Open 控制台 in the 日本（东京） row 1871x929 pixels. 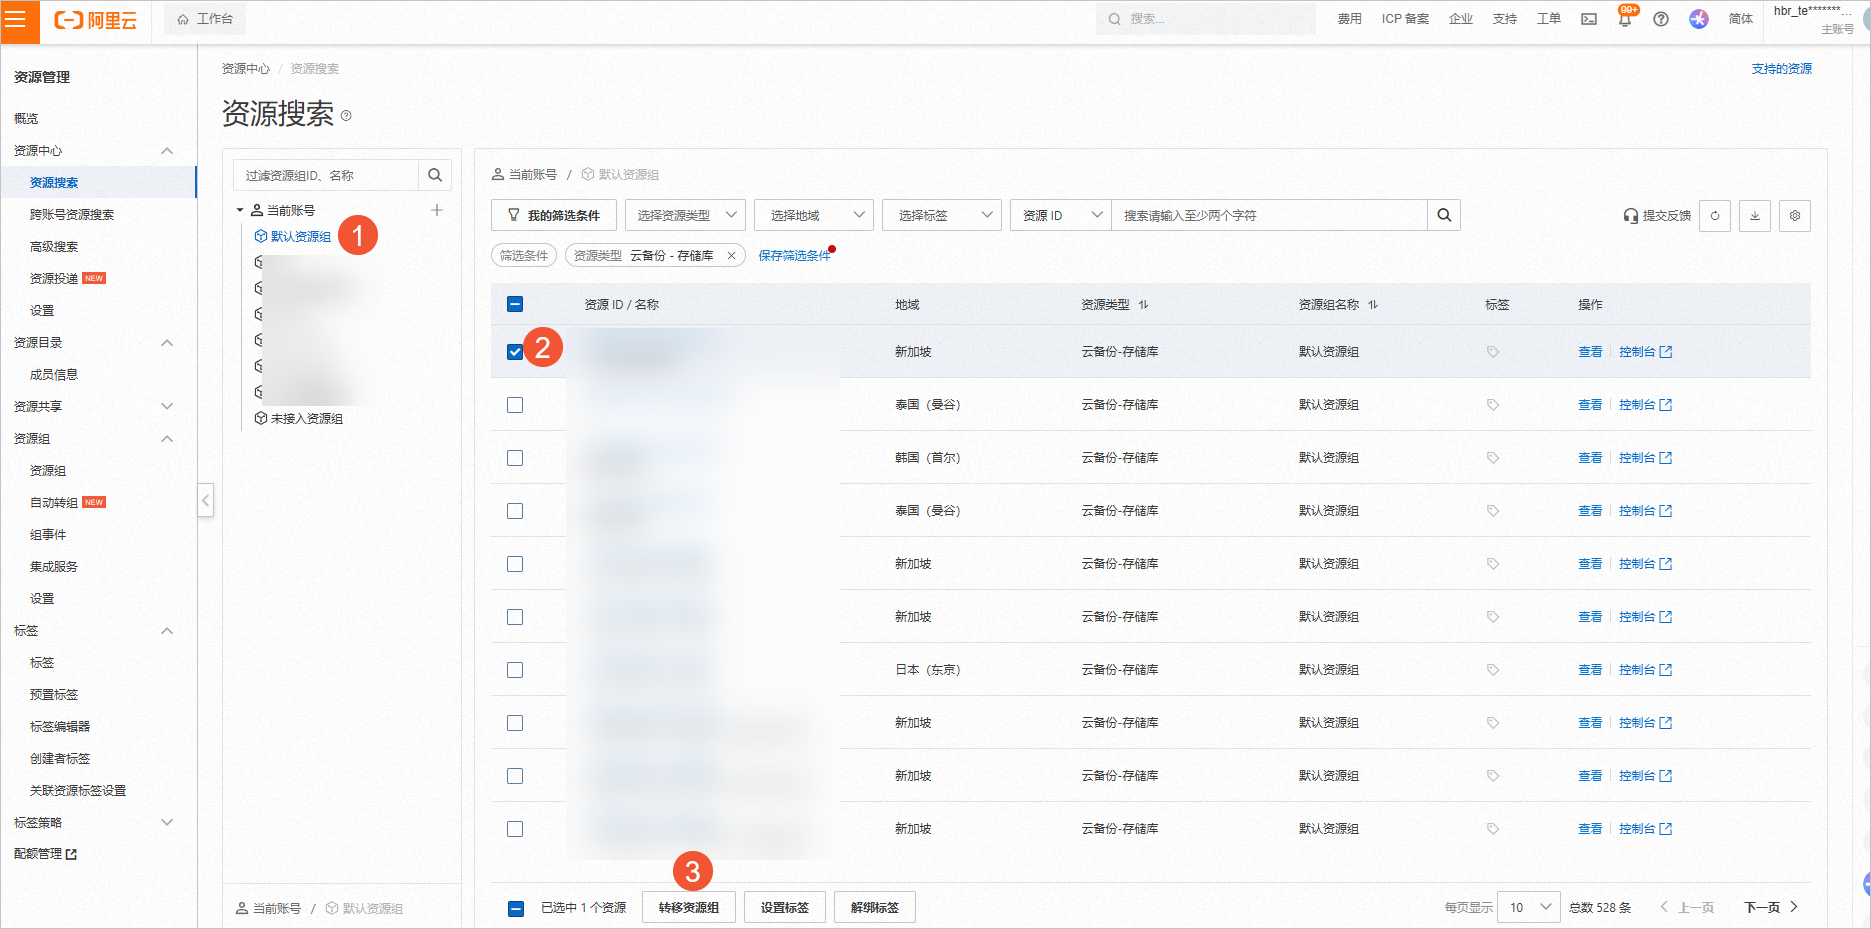tap(1645, 670)
